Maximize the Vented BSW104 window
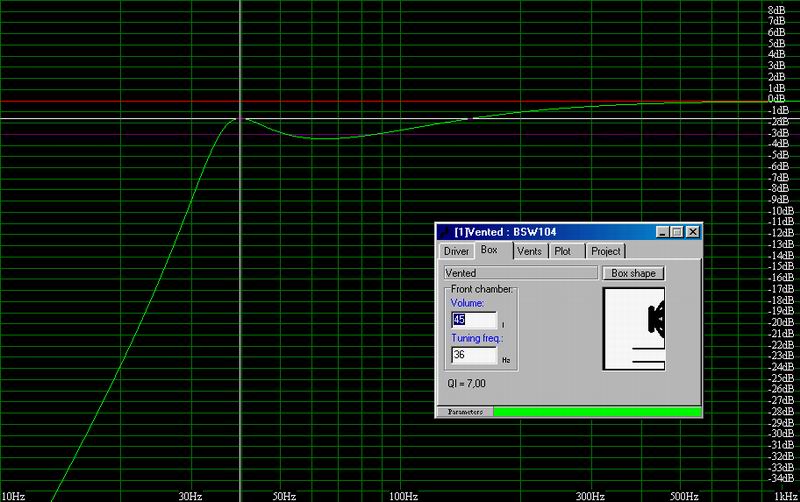This screenshot has width=800, height=502. click(677, 231)
